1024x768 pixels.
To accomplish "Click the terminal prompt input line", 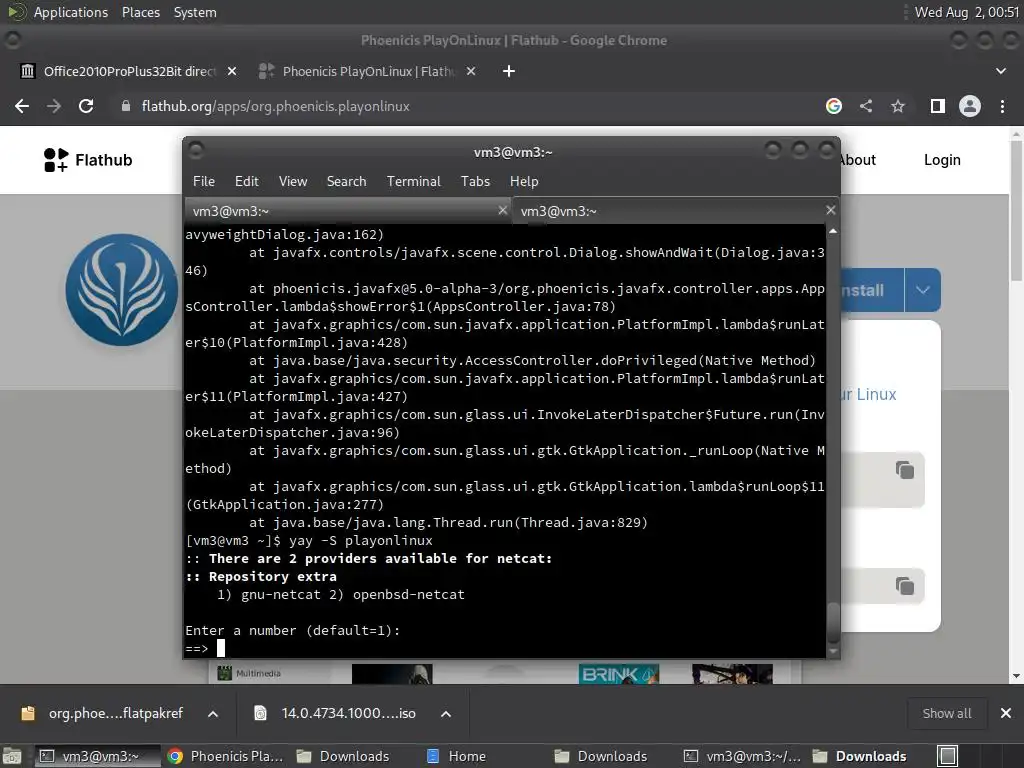I will click(505, 648).
